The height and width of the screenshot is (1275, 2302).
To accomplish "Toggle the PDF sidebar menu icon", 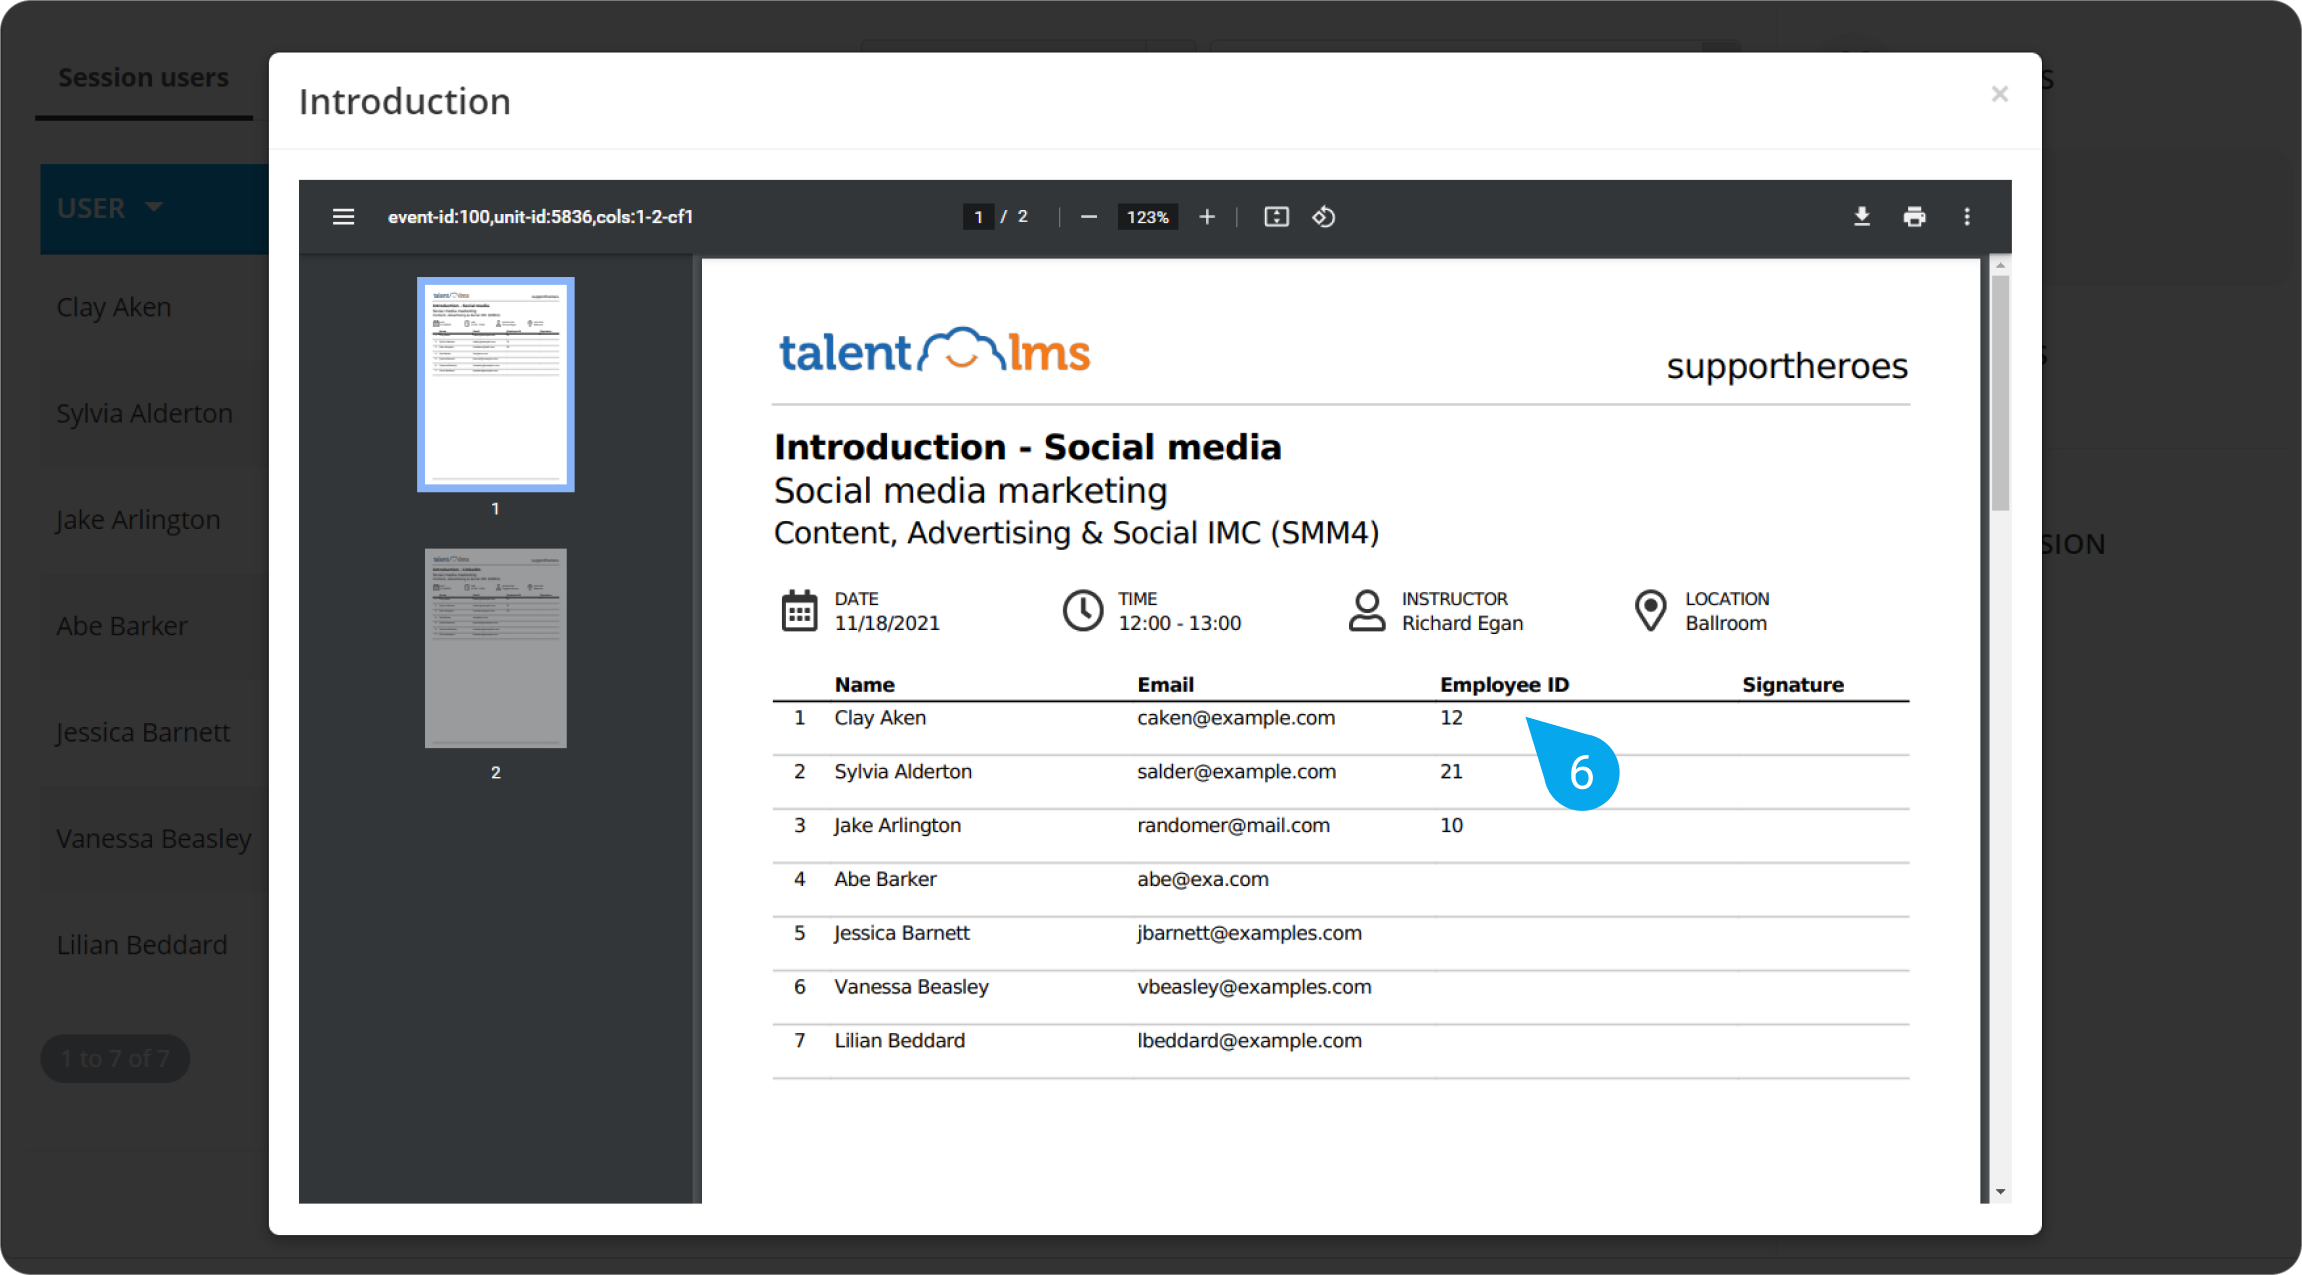I will [x=343, y=216].
